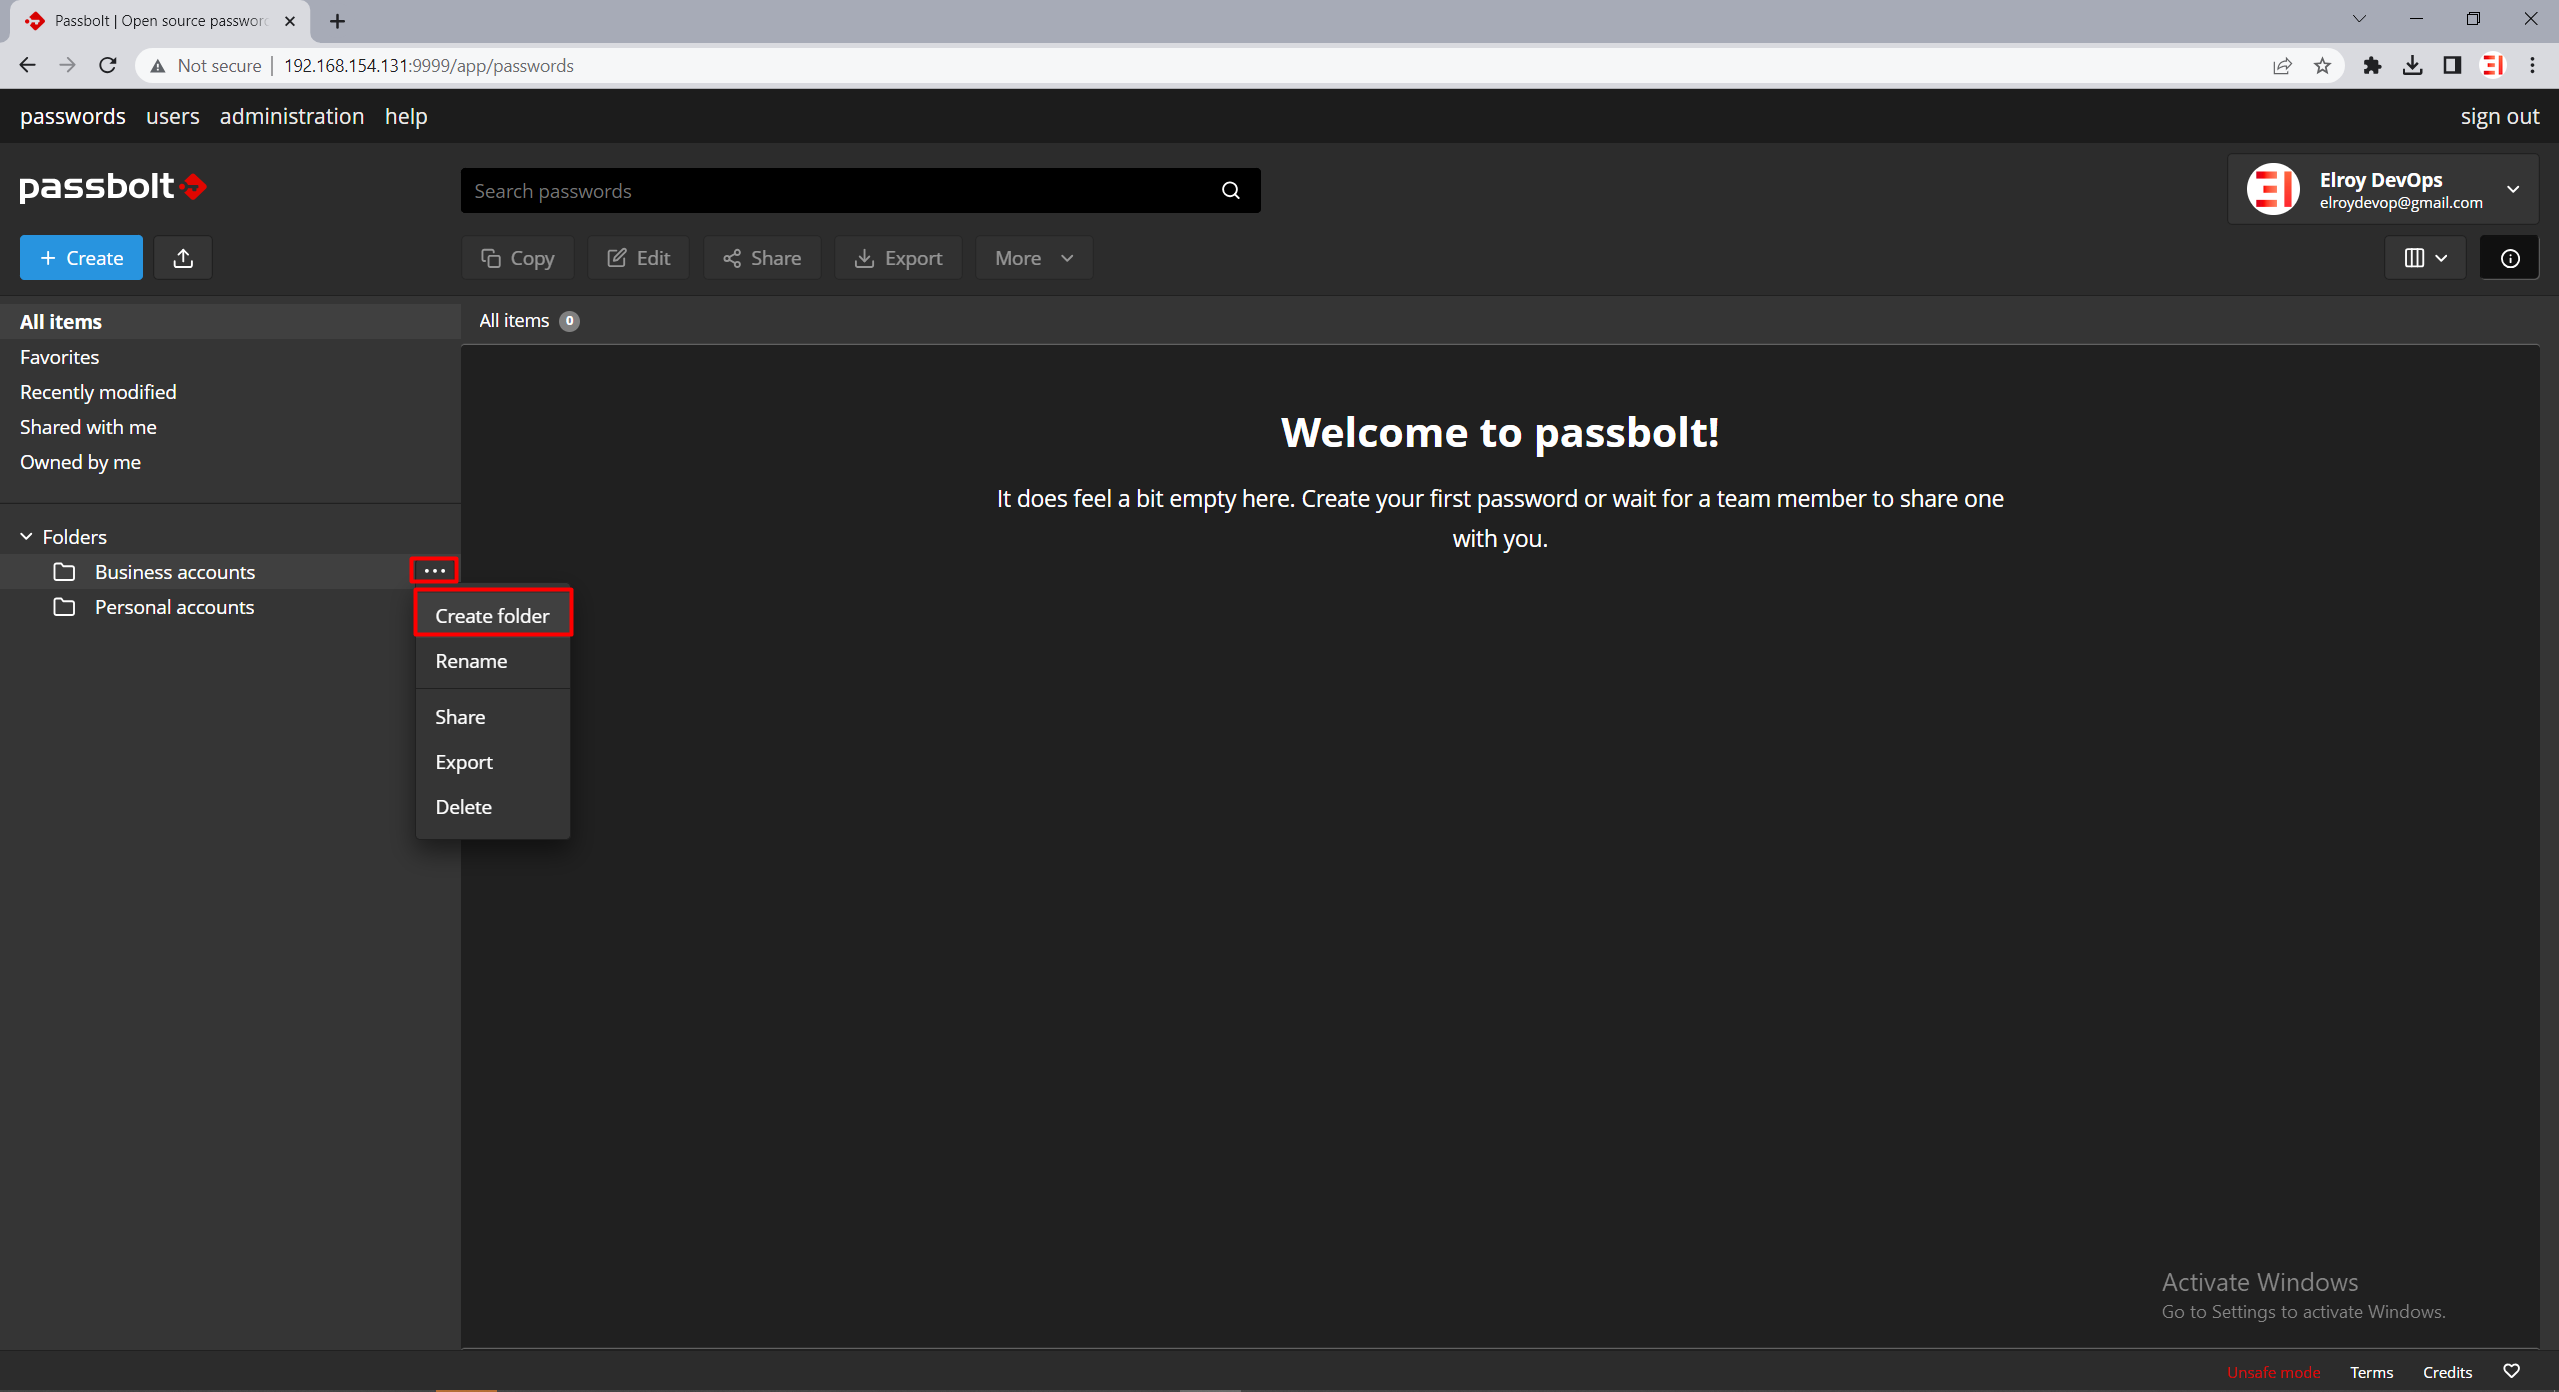
Task: Click the Elroy DevOps avatar
Action: [2273, 189]
